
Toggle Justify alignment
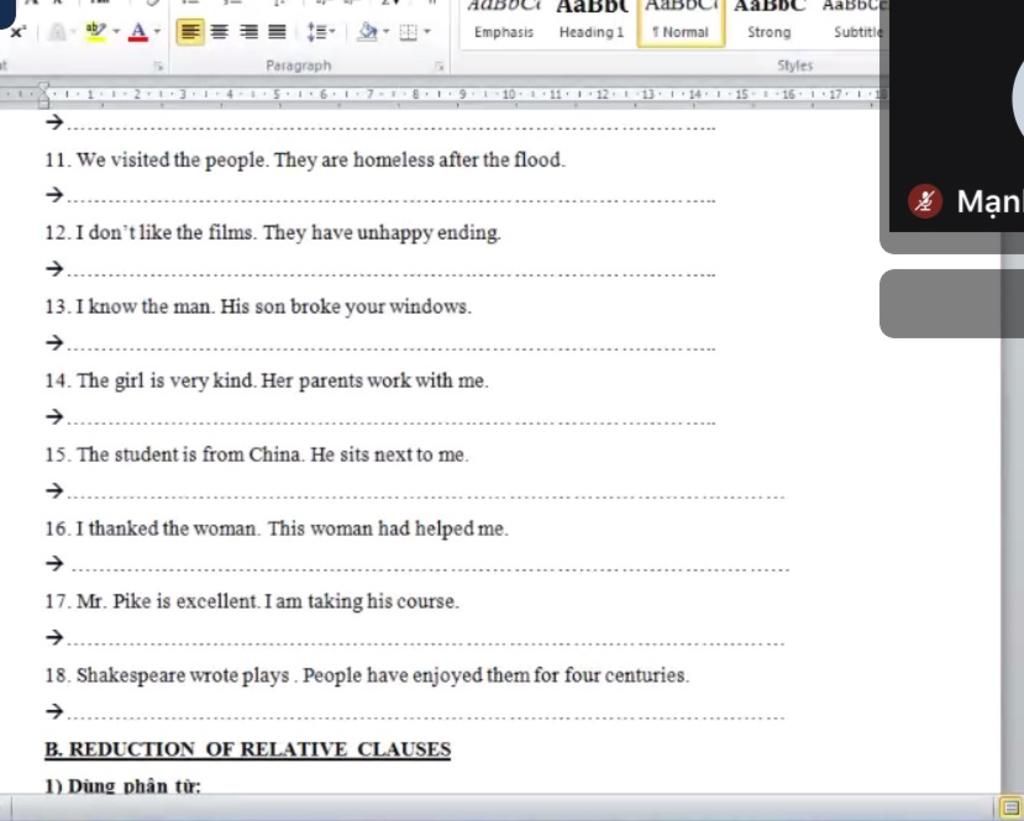(277, 31)
